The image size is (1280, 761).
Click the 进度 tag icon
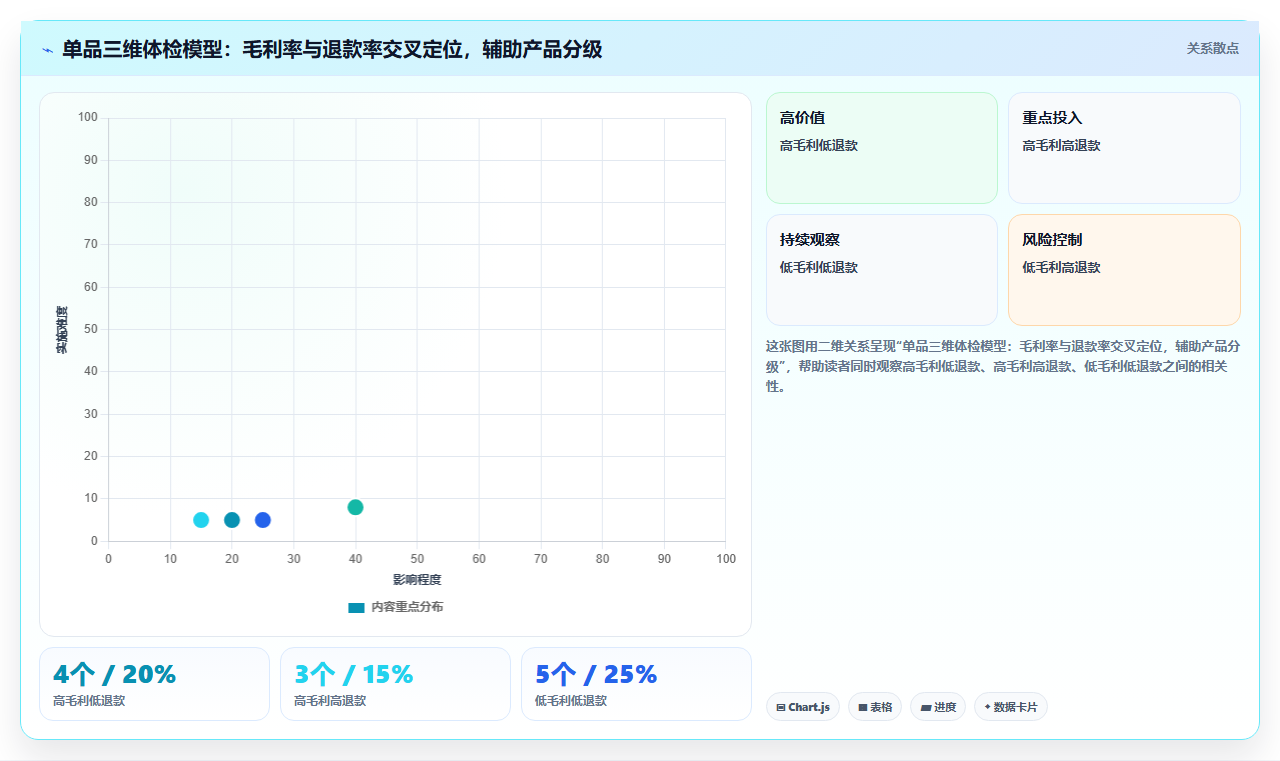(926, 707)
